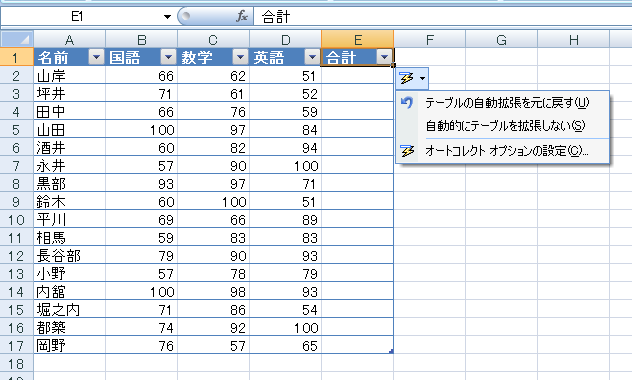Click the cell with name 坪井
632x380 pixels.
(x=69, y=93)
